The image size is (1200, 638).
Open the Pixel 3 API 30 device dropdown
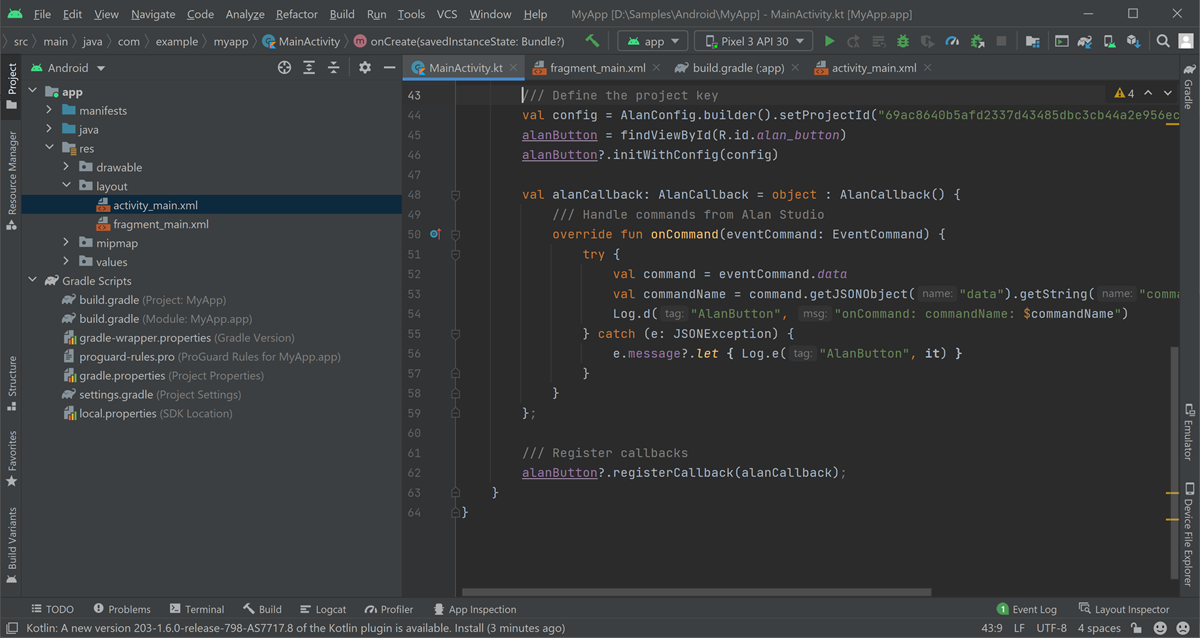pos(752,42)
